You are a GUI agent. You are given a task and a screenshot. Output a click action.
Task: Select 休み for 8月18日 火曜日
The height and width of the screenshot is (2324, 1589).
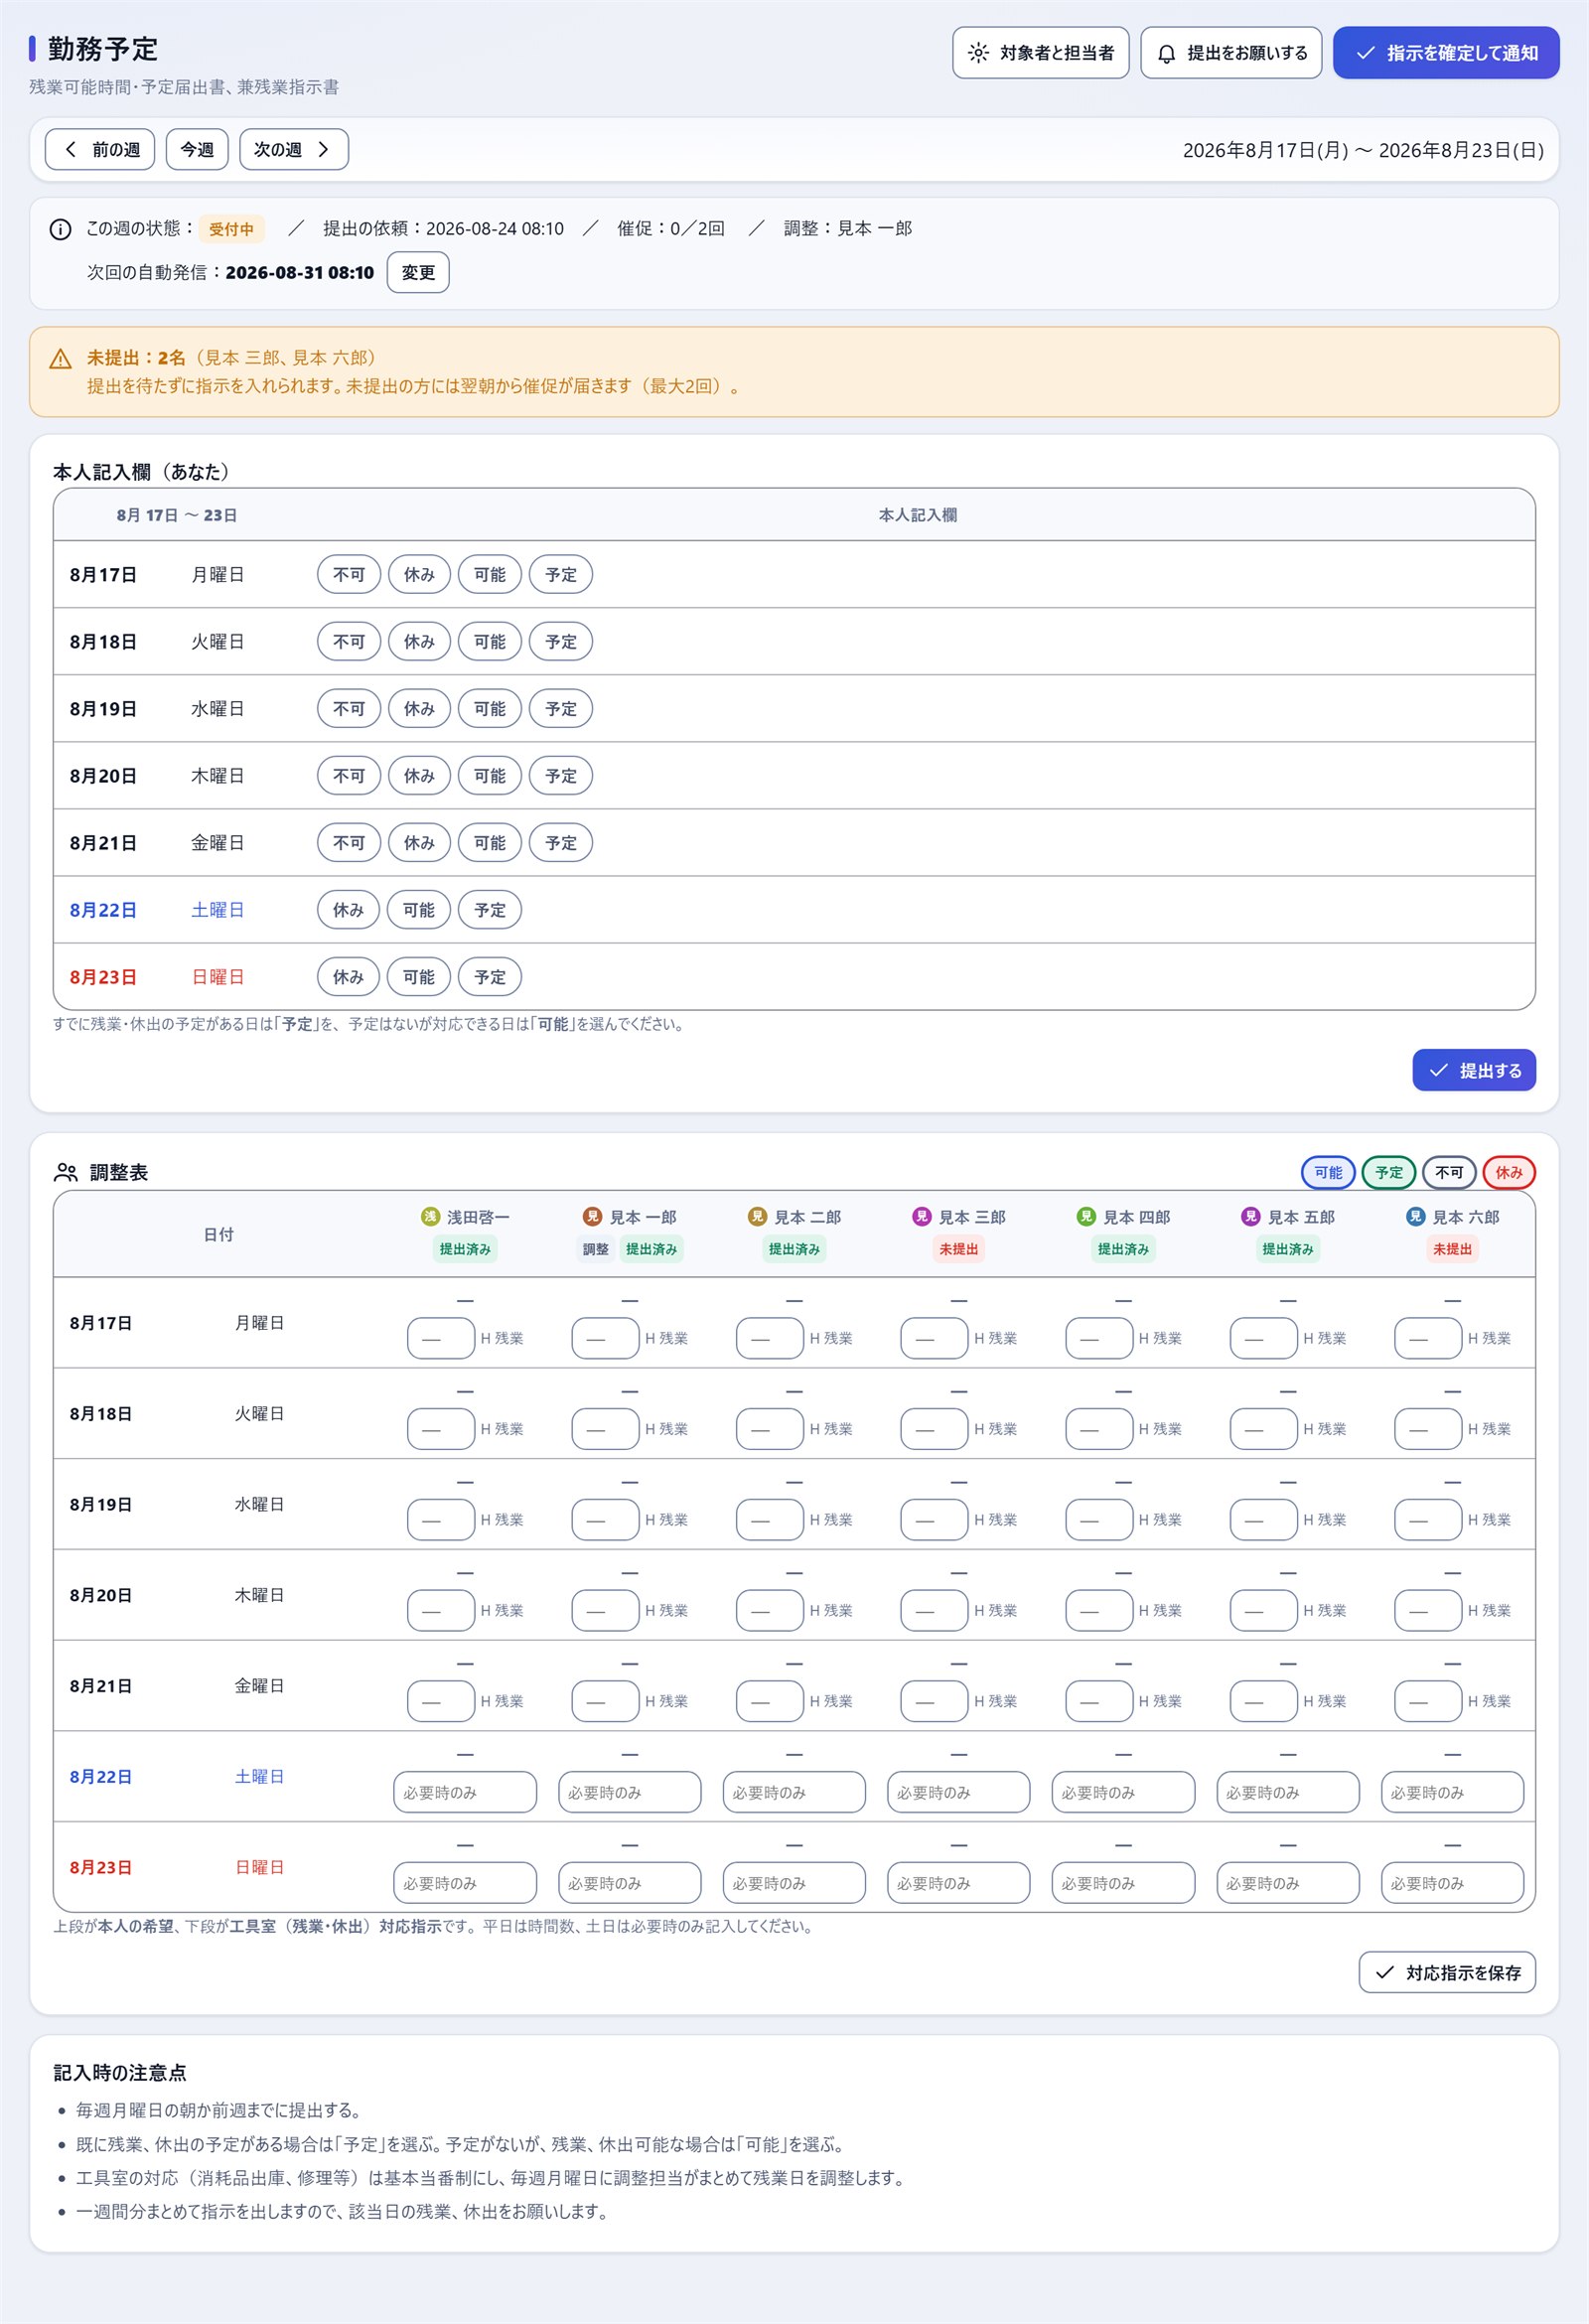[x=419, y=642]
